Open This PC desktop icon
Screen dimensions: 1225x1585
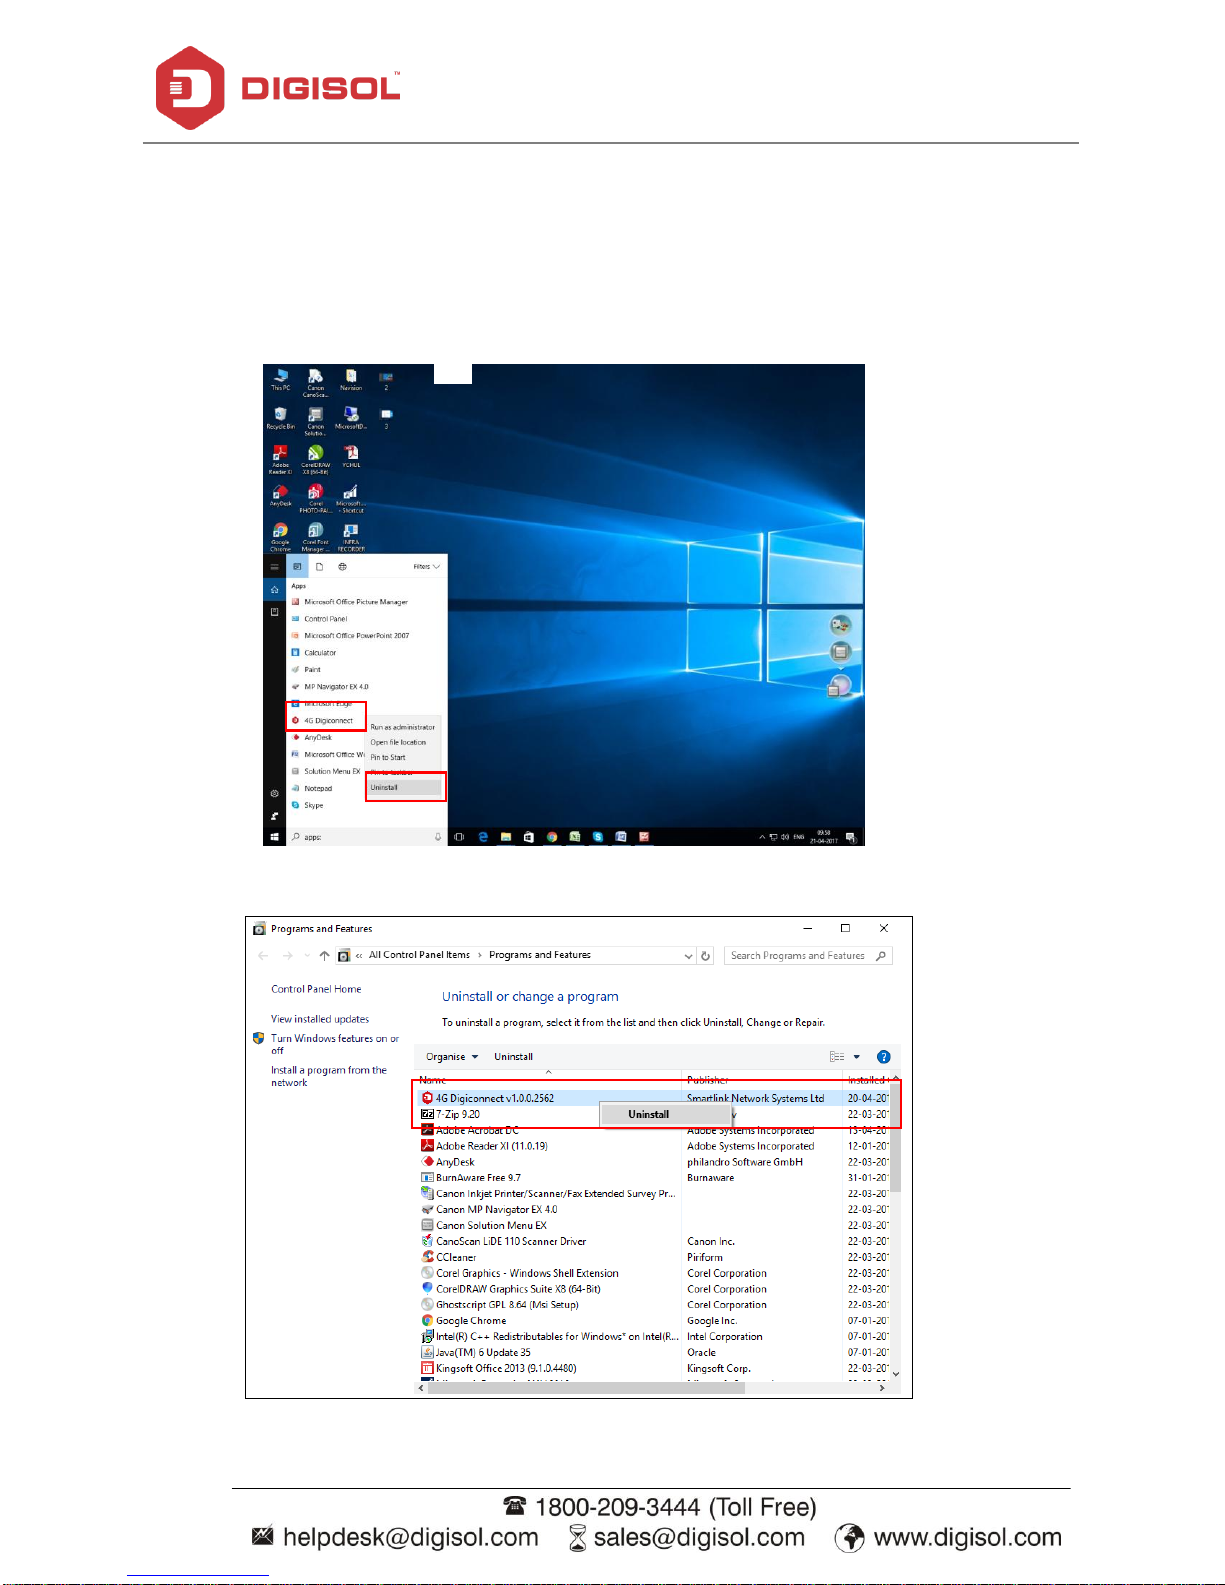(281, 380)
